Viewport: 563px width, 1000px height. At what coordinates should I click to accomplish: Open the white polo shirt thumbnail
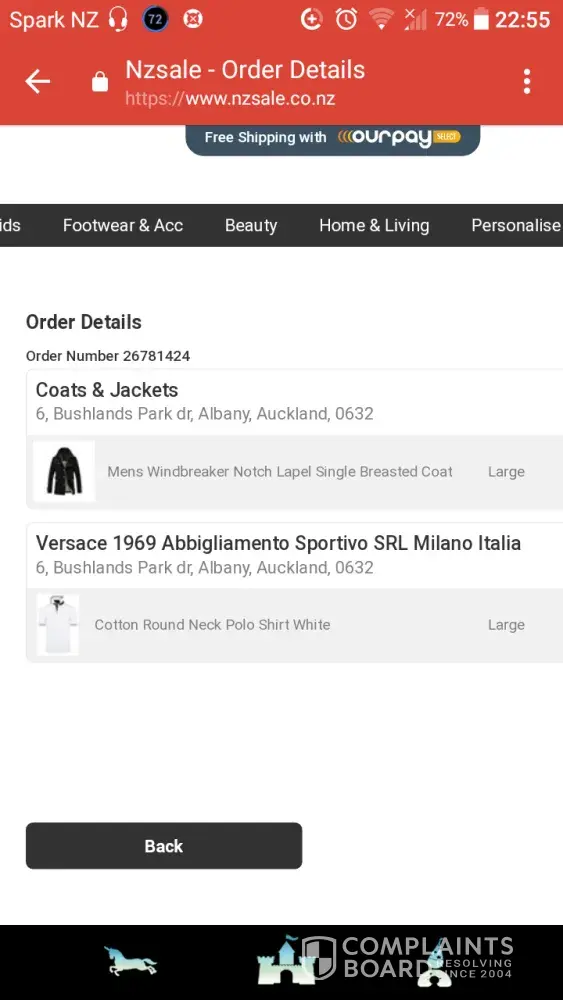pyautogui.click(x=58, y=624)
